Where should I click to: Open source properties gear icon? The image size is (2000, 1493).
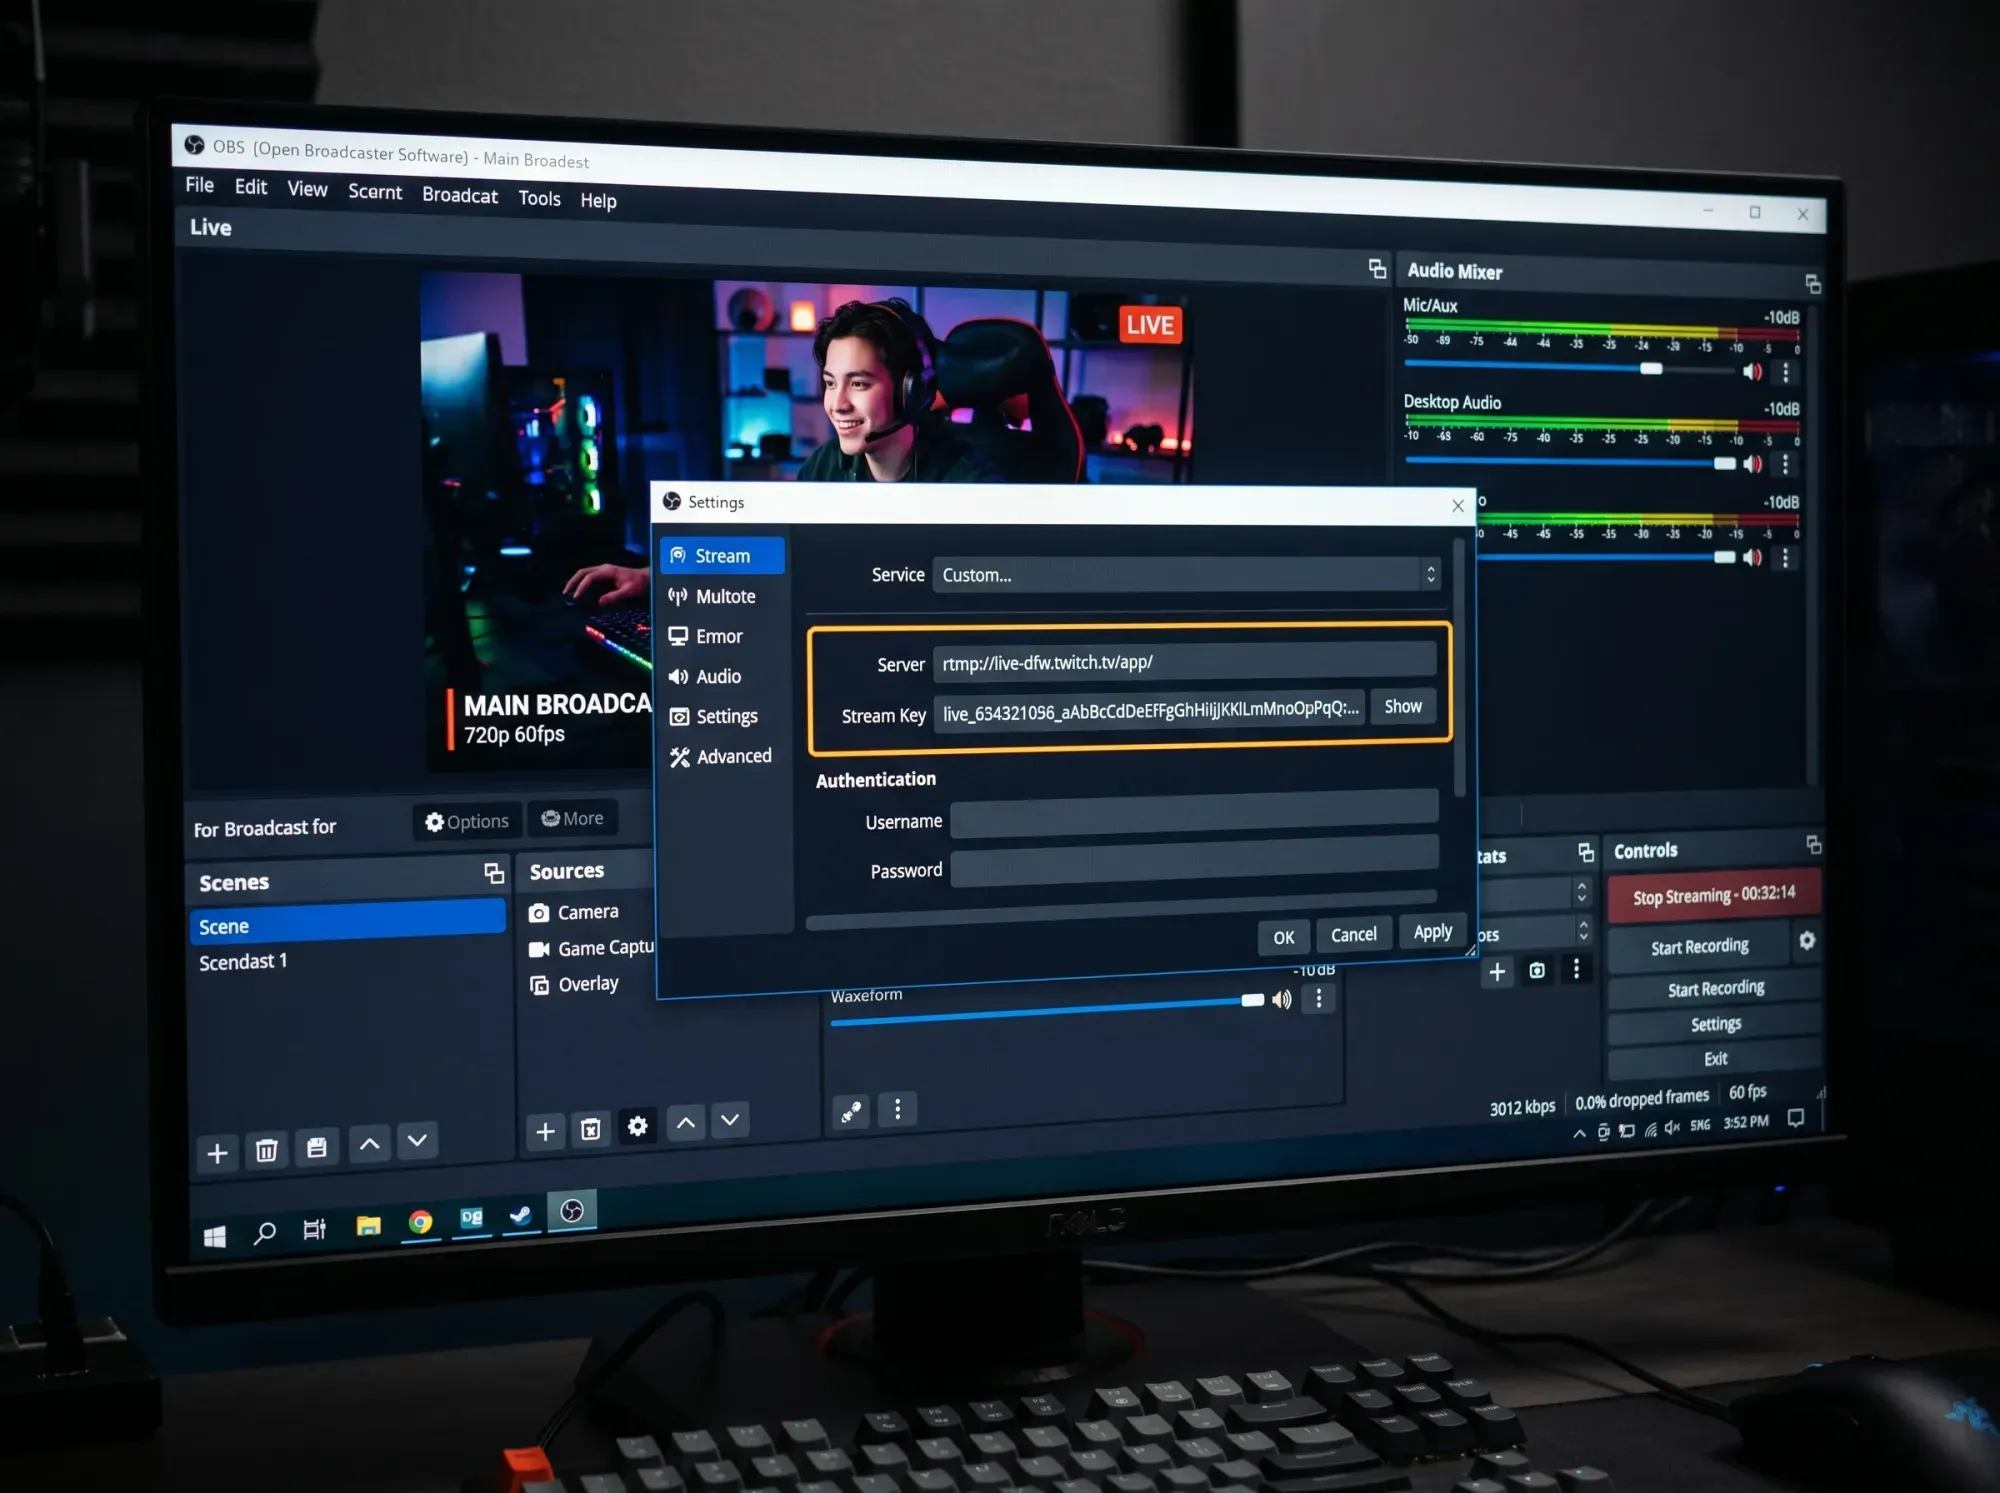point(637,1127)
